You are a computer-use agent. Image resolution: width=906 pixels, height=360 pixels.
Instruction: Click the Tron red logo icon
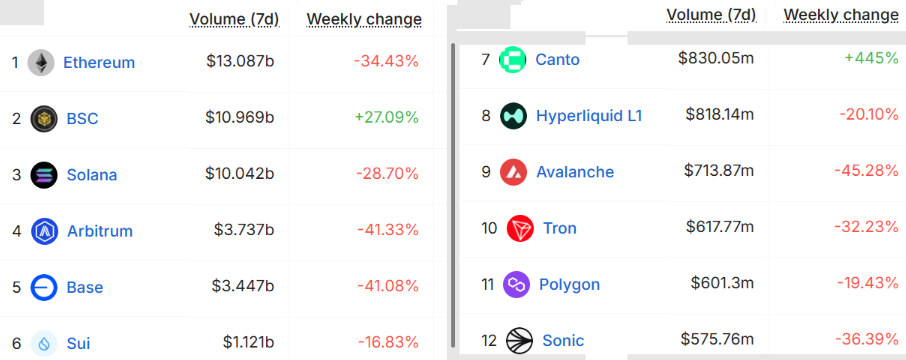click(x=520, y=228)
